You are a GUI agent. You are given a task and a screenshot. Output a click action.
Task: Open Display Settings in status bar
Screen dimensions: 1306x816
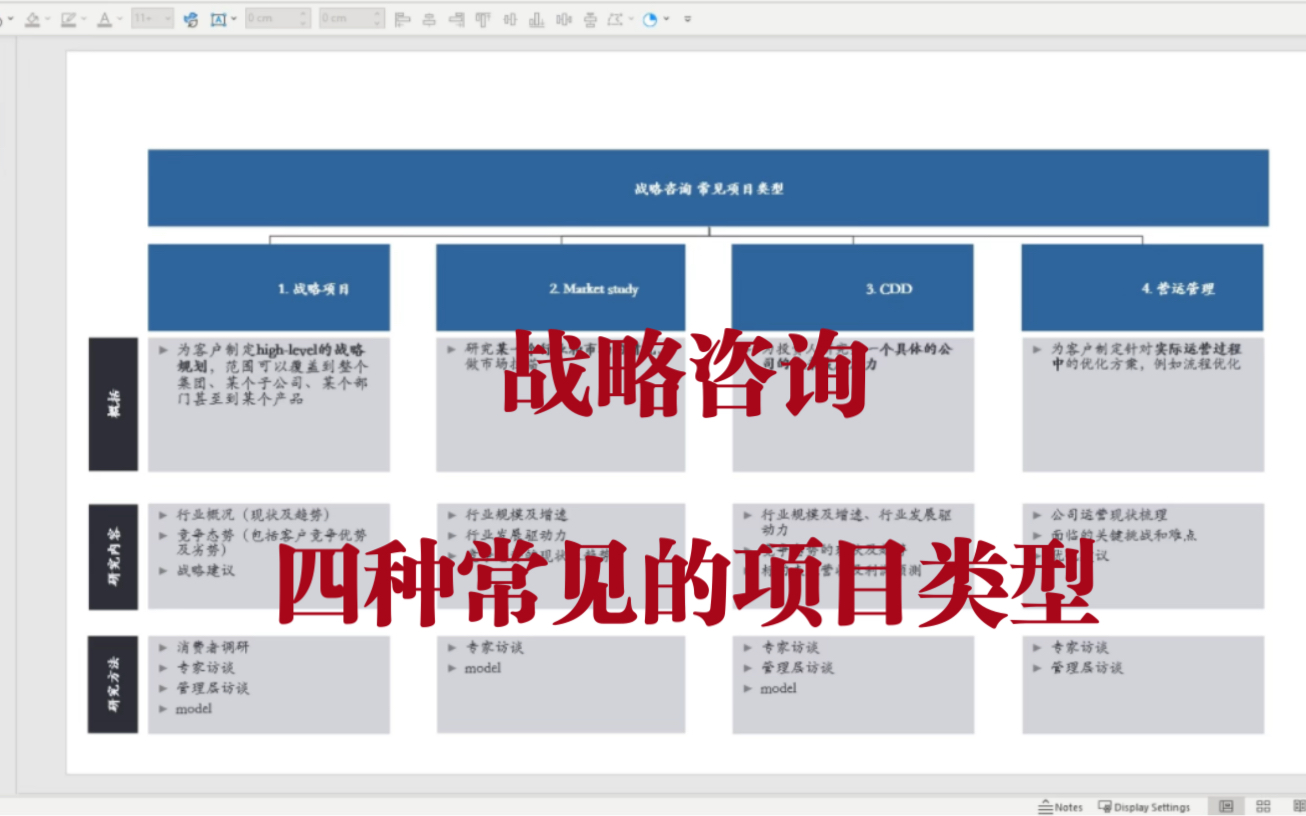coord(1144,807)
